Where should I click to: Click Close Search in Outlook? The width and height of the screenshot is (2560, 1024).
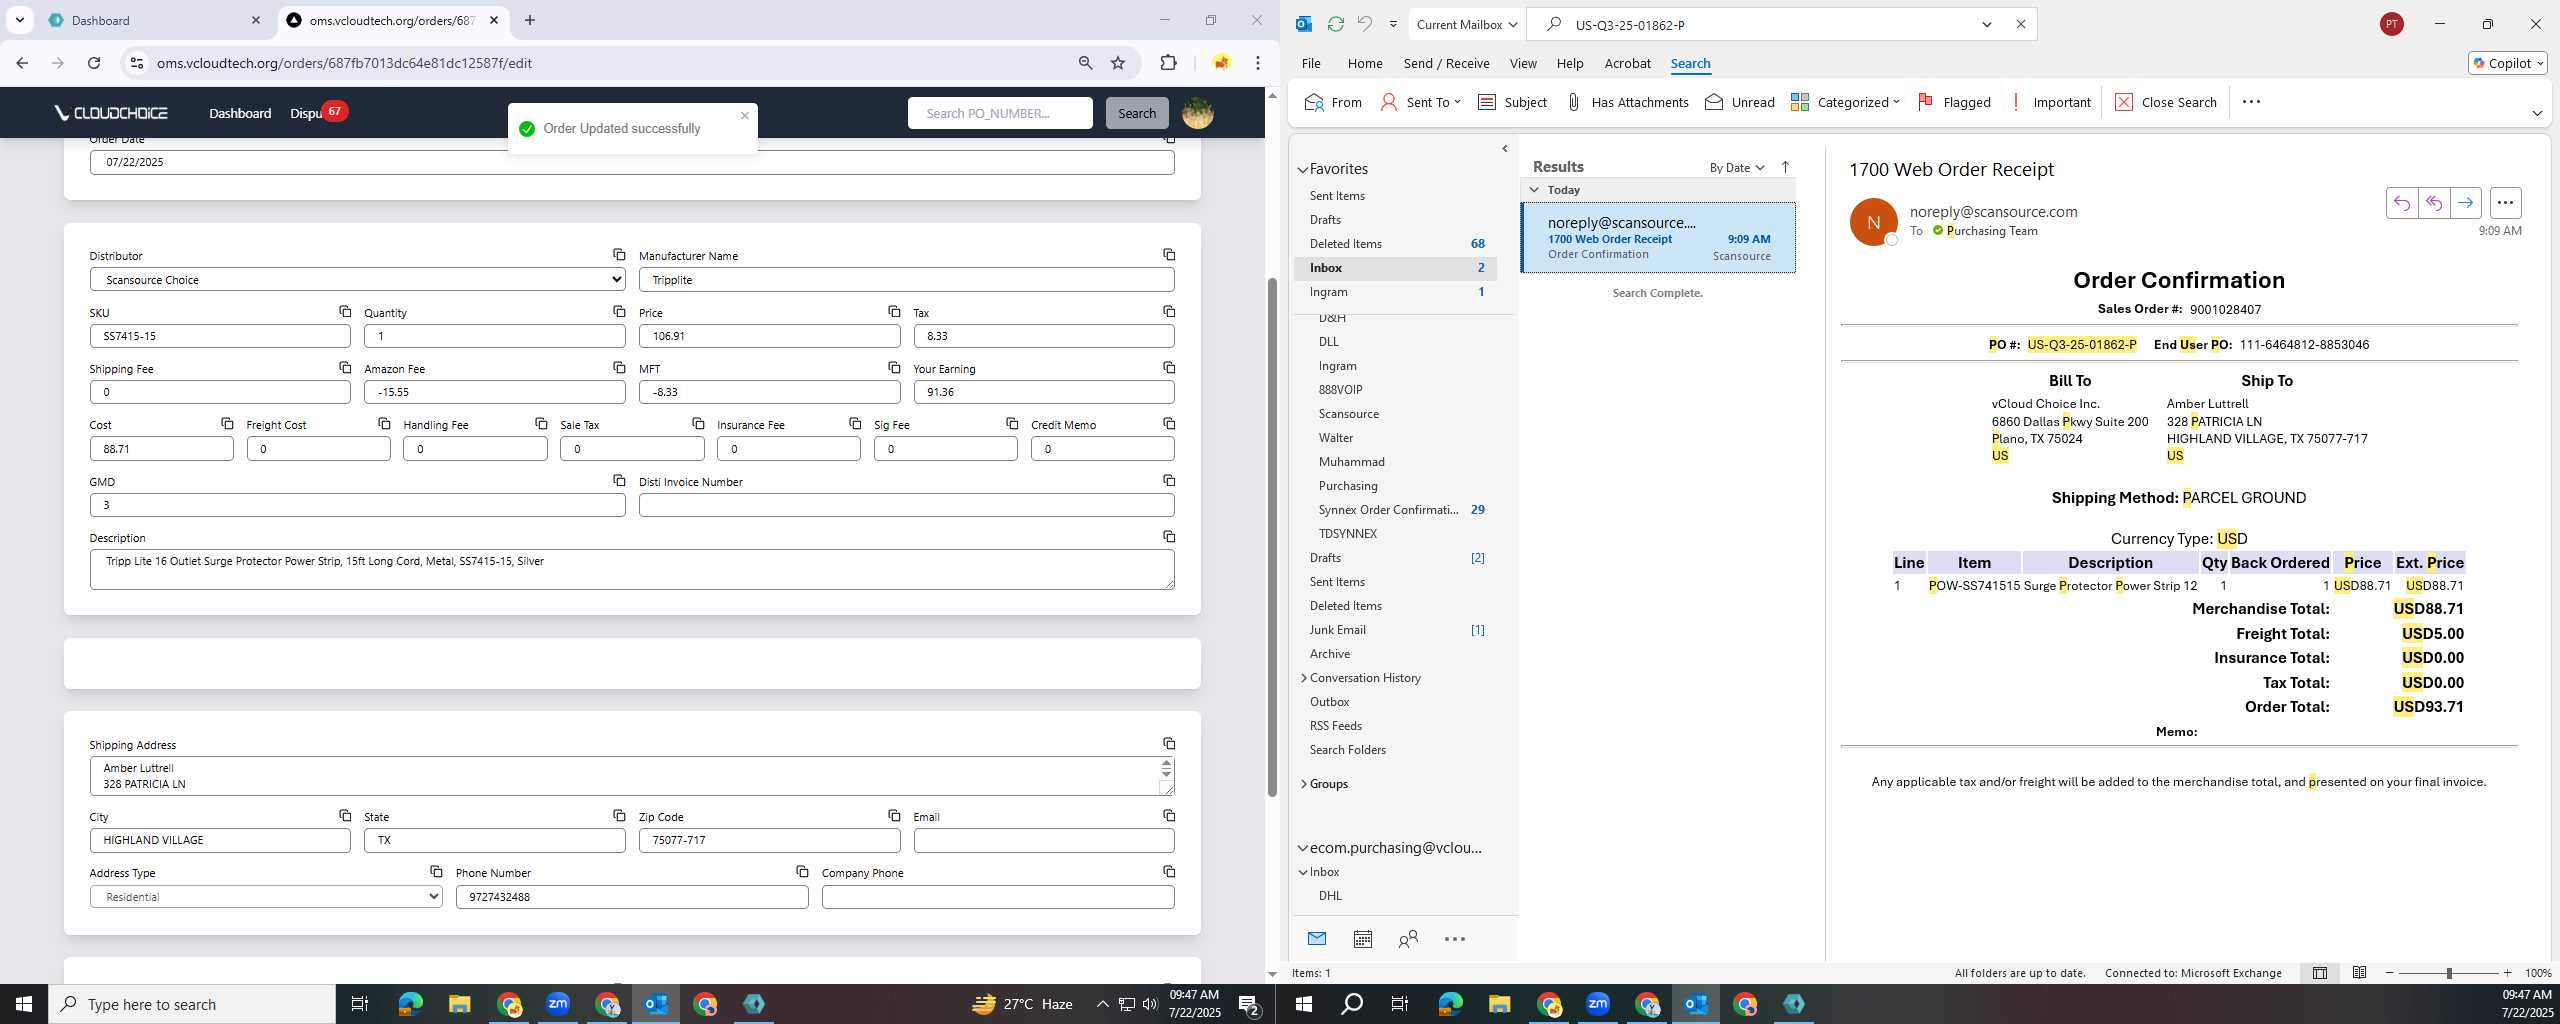tap(2166, 102)
